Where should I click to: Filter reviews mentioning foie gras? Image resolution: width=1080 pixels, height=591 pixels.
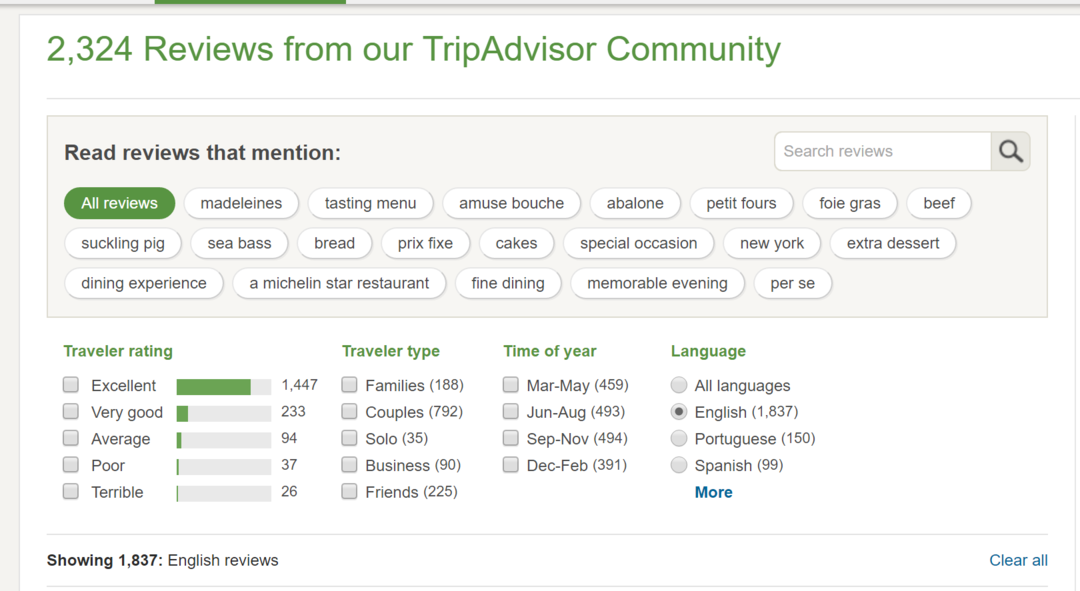click(850, 203)
